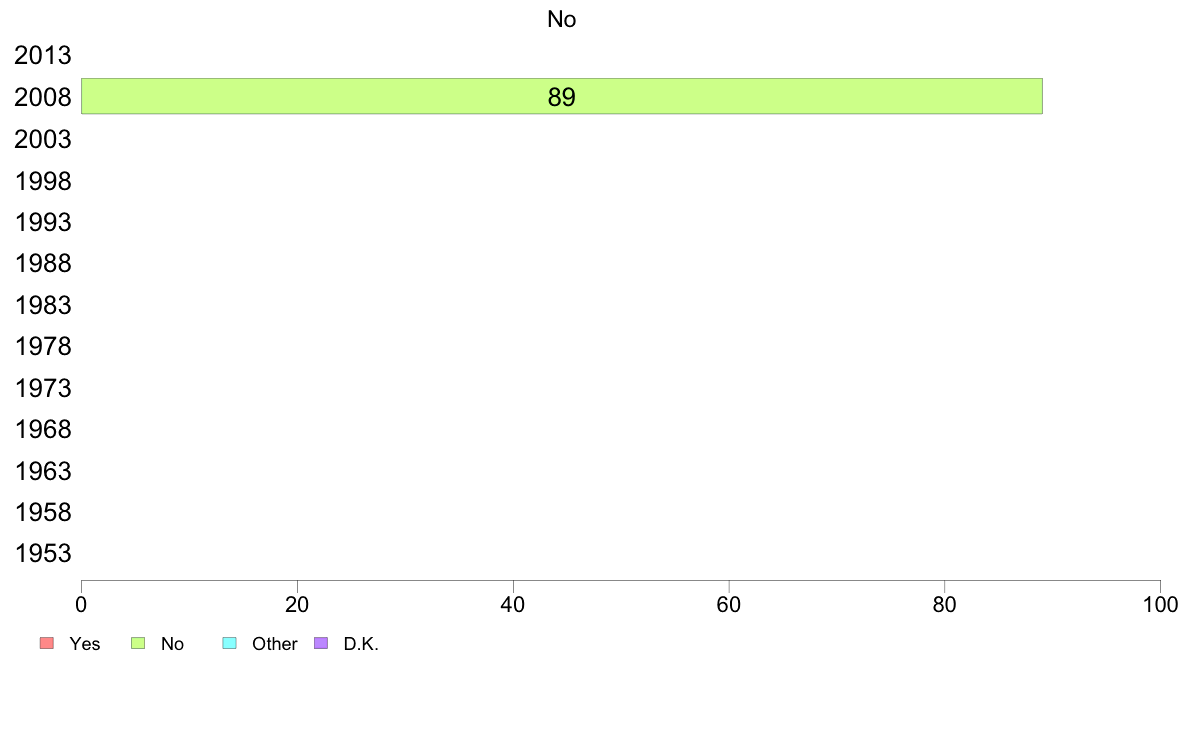Click the 89 value label on bar
Screen dimensions: 1188x736
(561, 97)
